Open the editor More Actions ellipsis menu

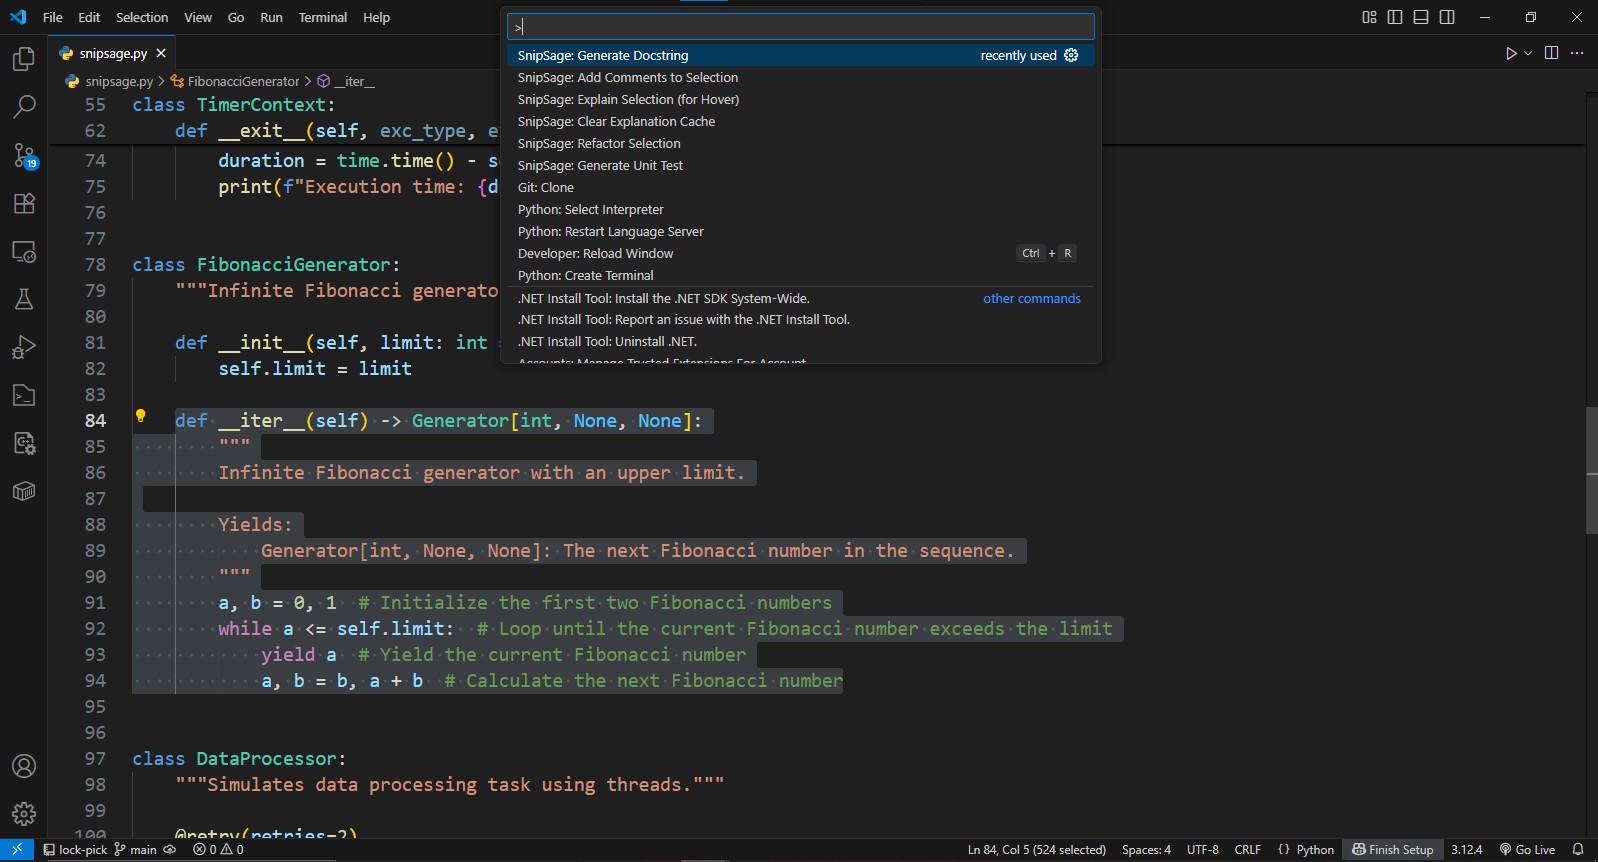point(1577,53)
